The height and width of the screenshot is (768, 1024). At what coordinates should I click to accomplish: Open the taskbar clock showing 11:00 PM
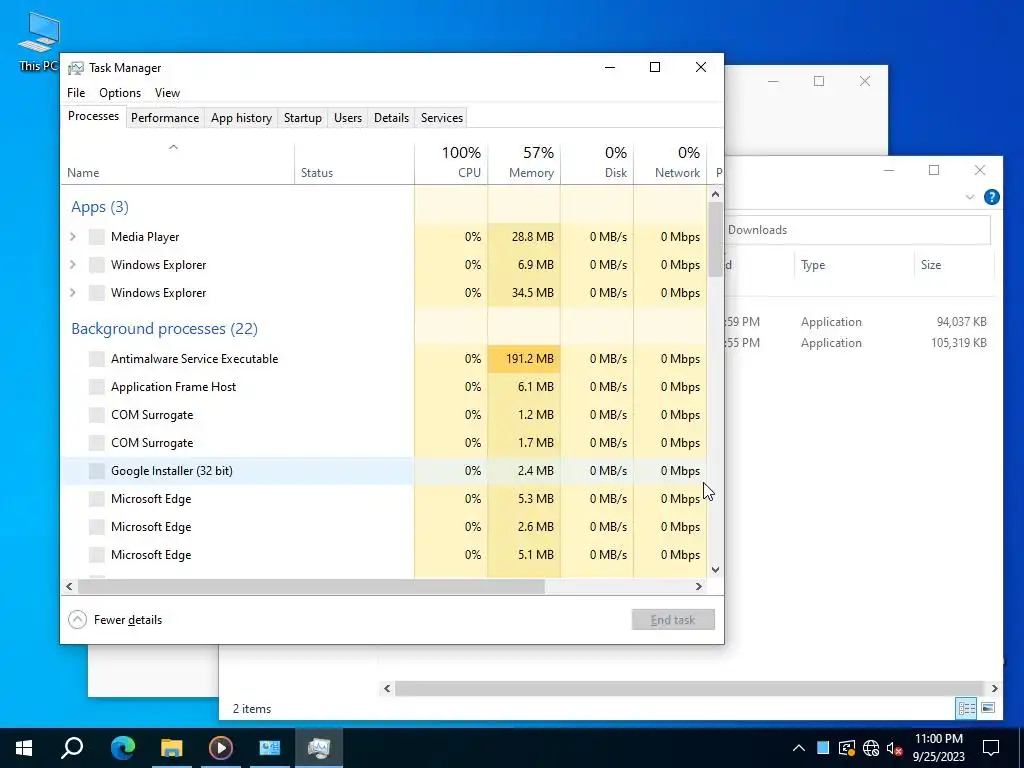[x=938, y=748]
